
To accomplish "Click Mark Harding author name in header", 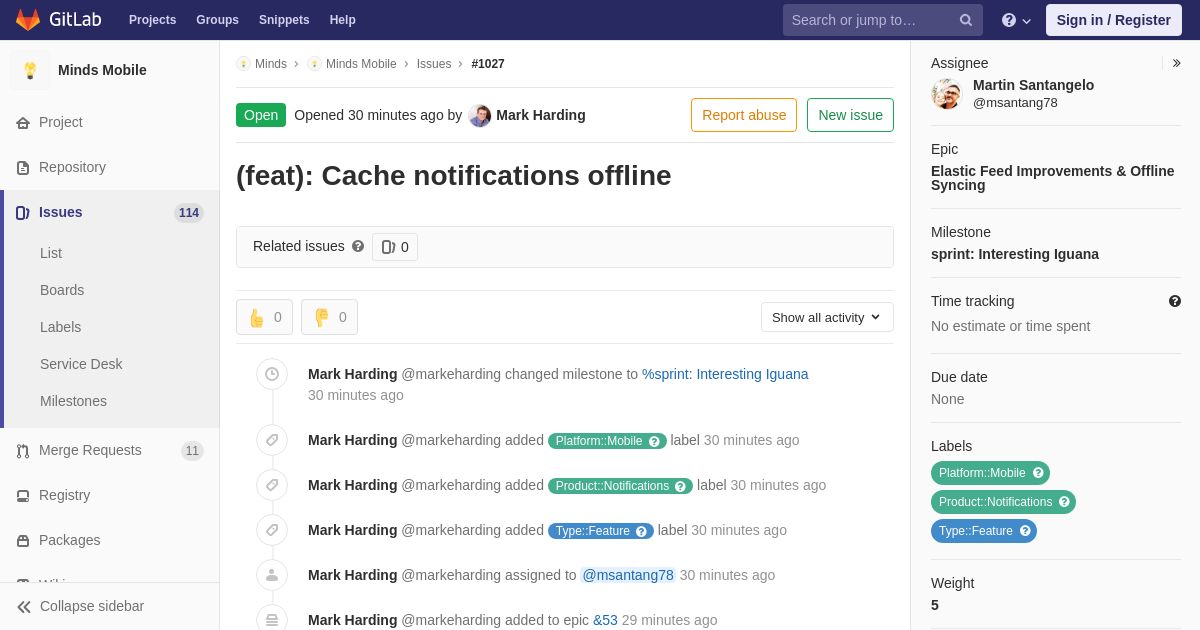I will coord(541,115).
